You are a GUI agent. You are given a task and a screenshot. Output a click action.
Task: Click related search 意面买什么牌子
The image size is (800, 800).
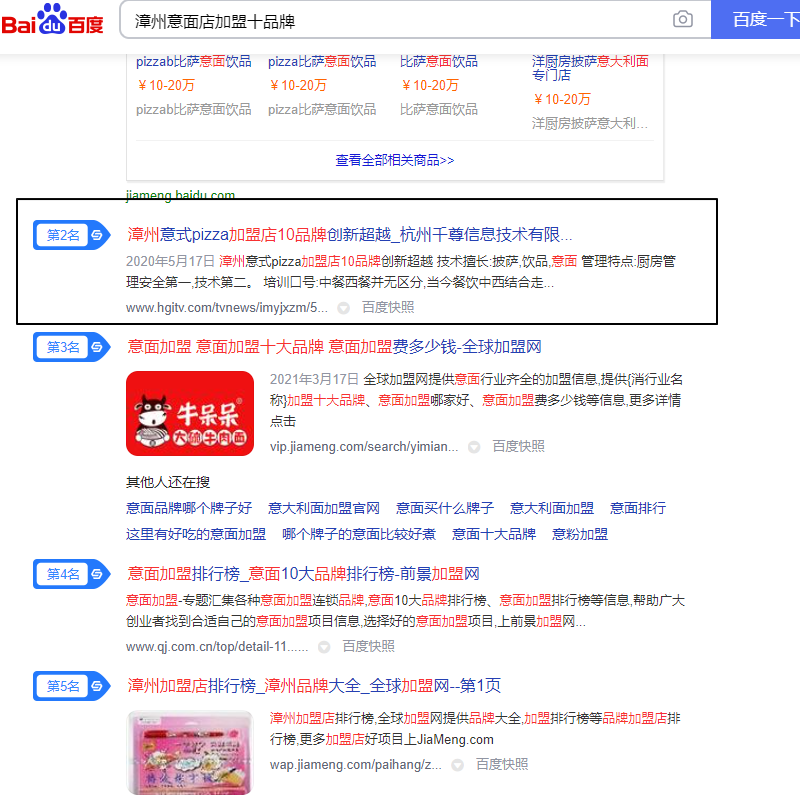[x=445, y=508]
